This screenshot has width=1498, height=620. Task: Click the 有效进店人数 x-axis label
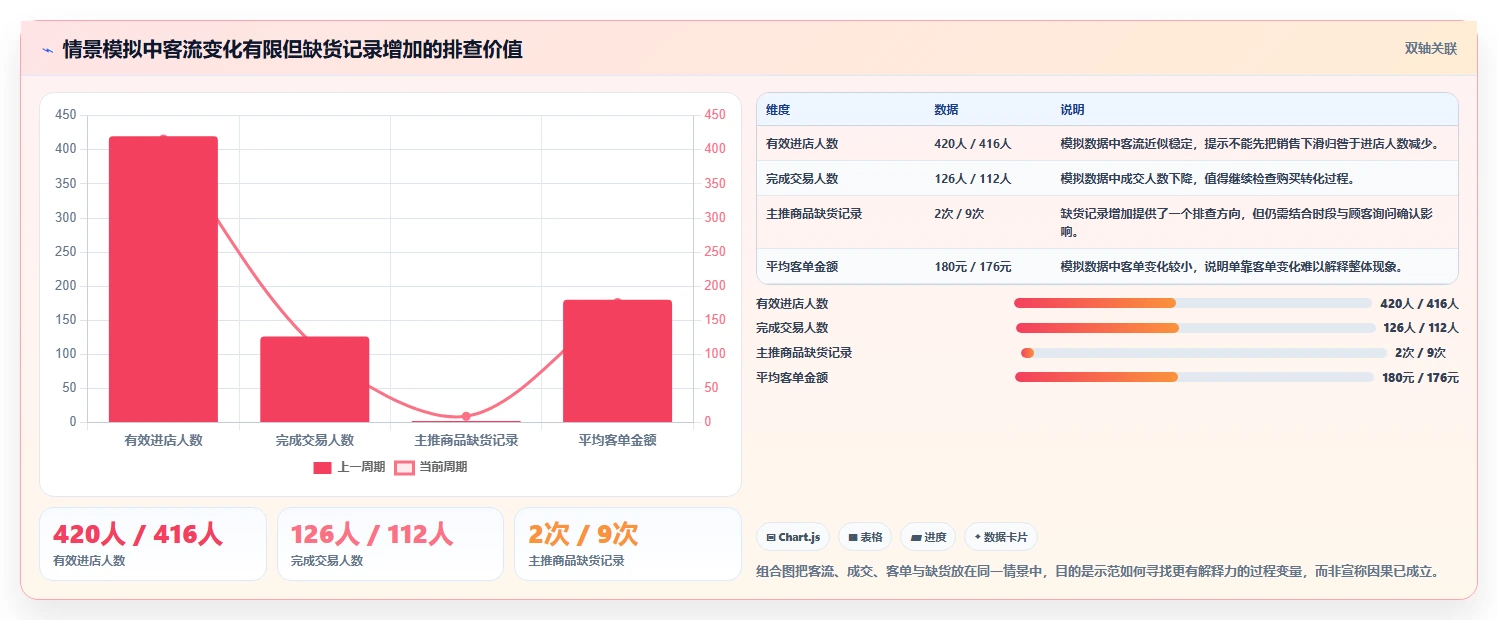coord(163,440)
